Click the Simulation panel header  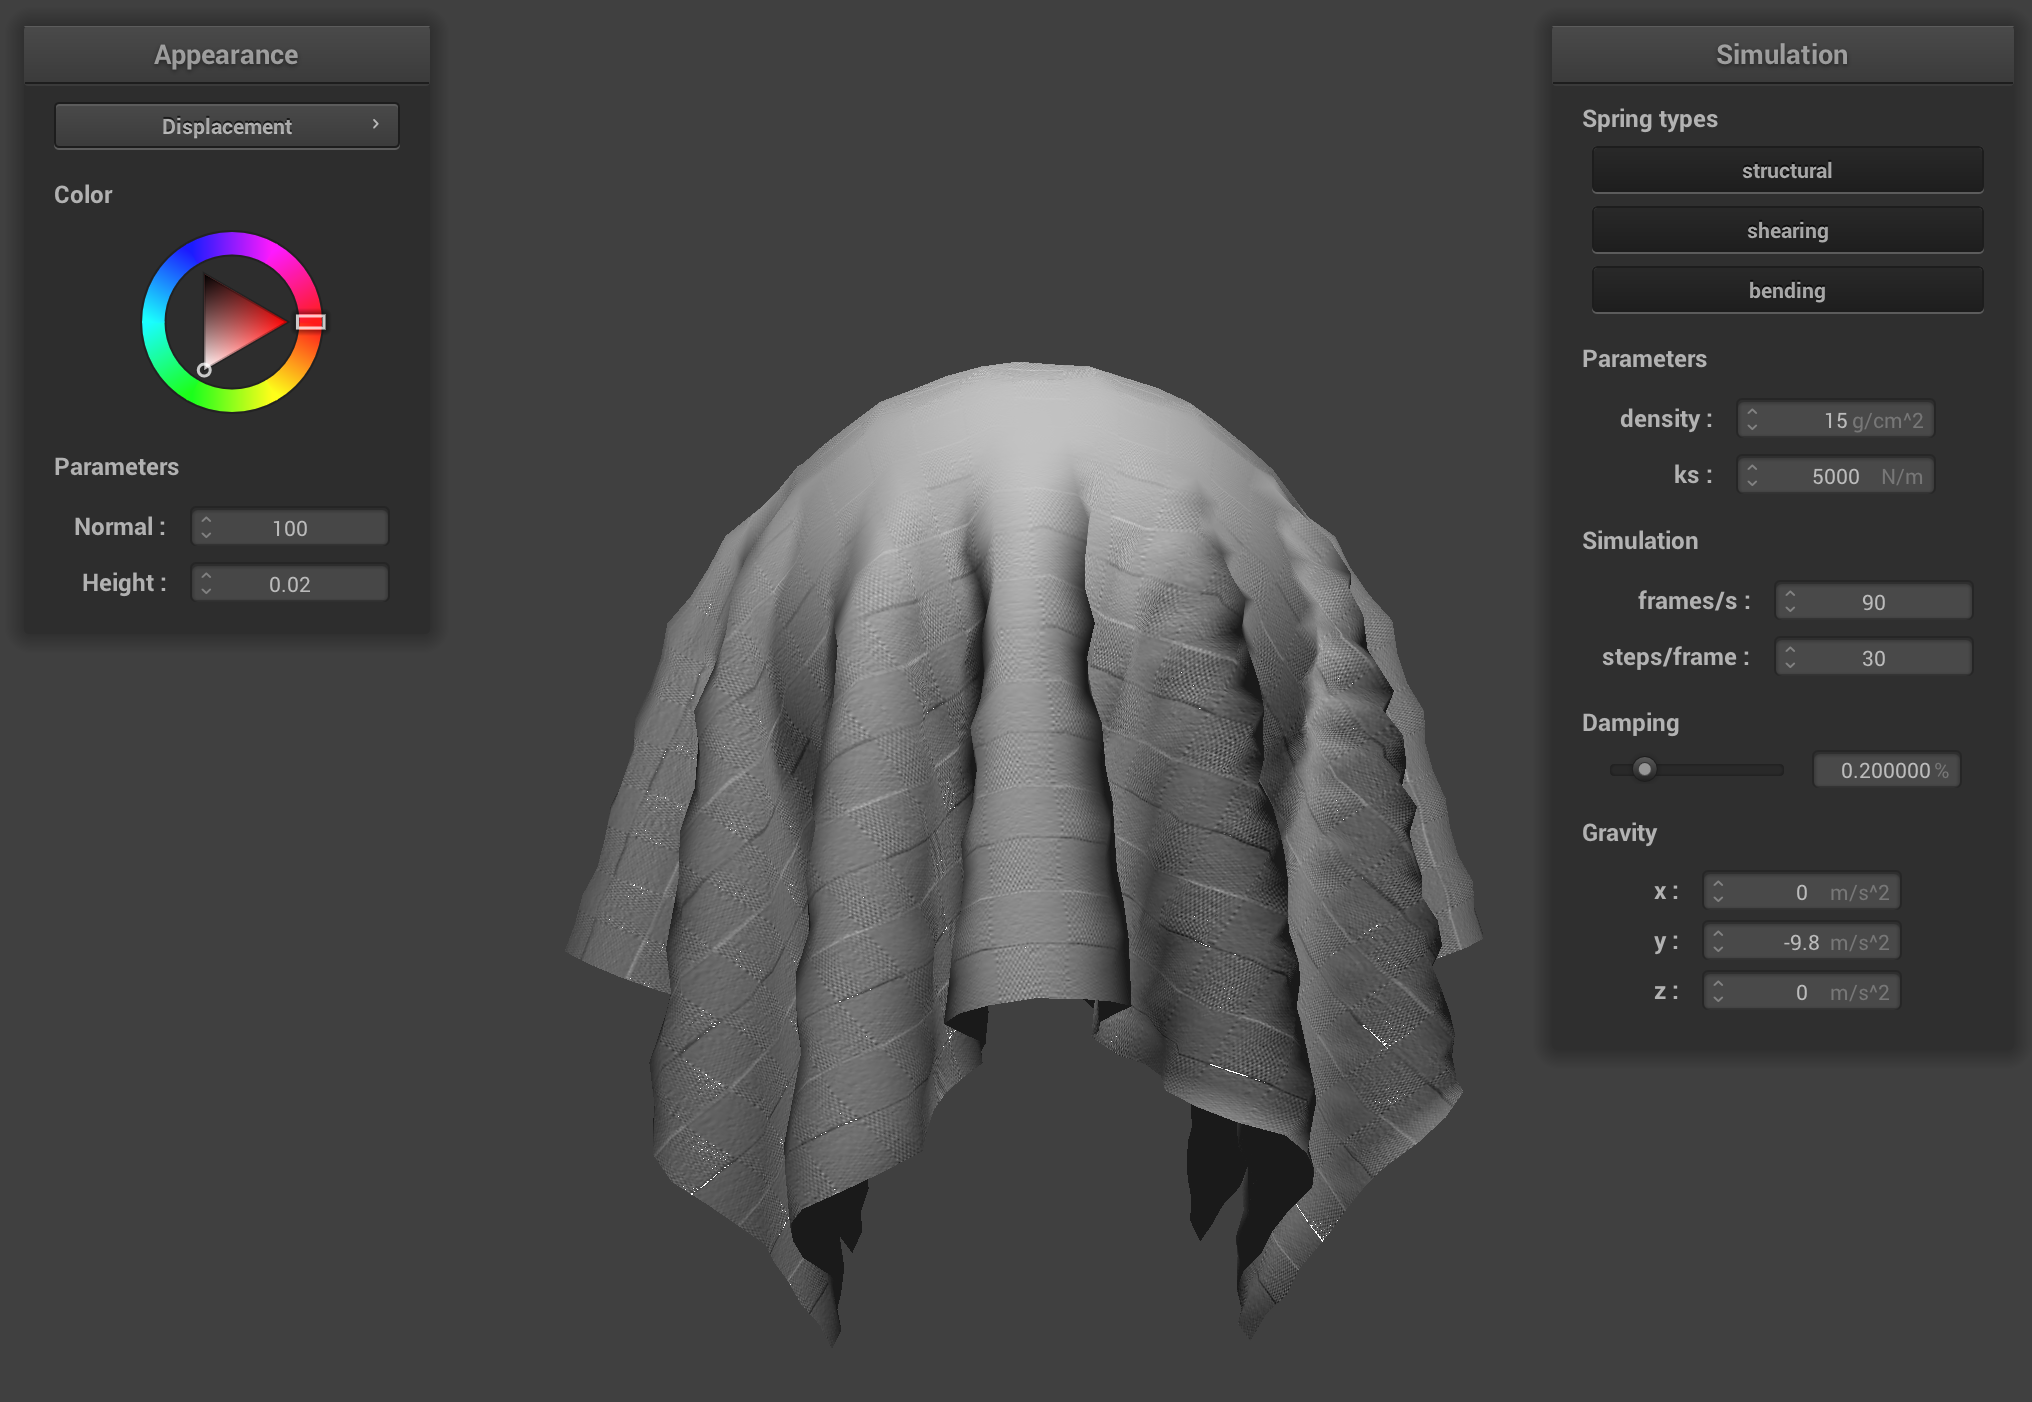[x=1782, y=54]
